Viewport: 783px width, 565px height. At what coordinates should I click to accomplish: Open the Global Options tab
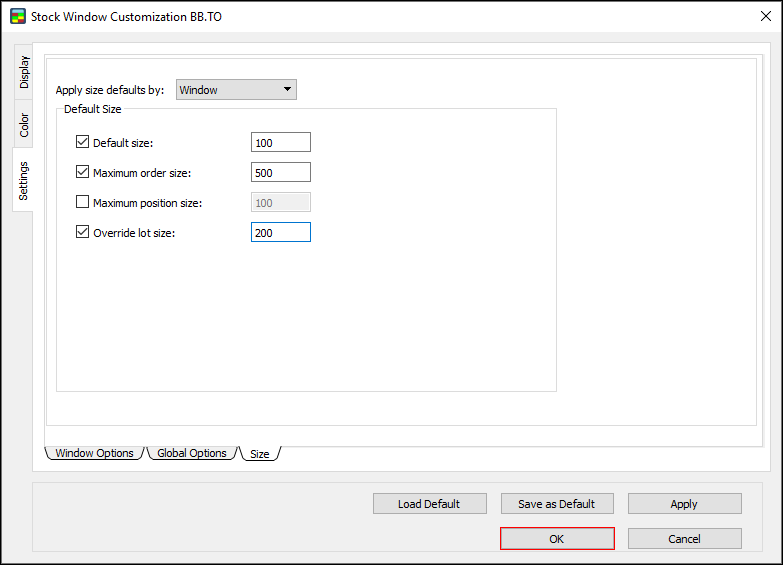coord(192,453)
